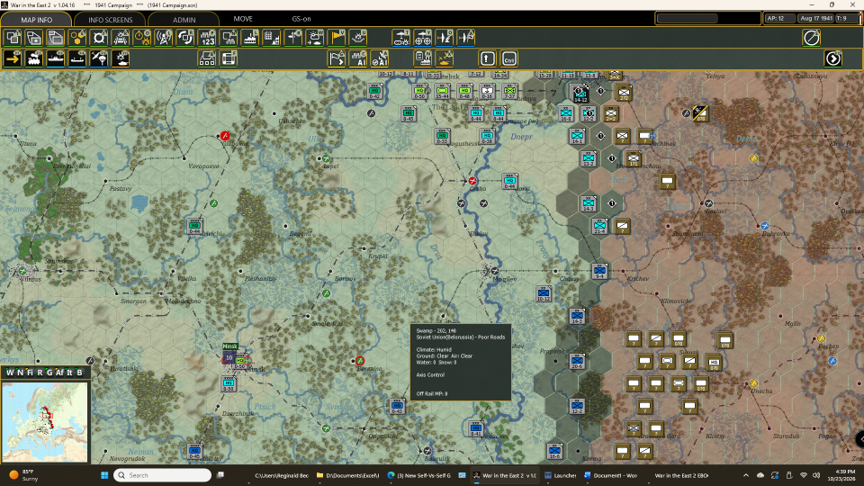Click the circled slash icon near the top right
Screen dimensions: 864x486
coord(811,38)
